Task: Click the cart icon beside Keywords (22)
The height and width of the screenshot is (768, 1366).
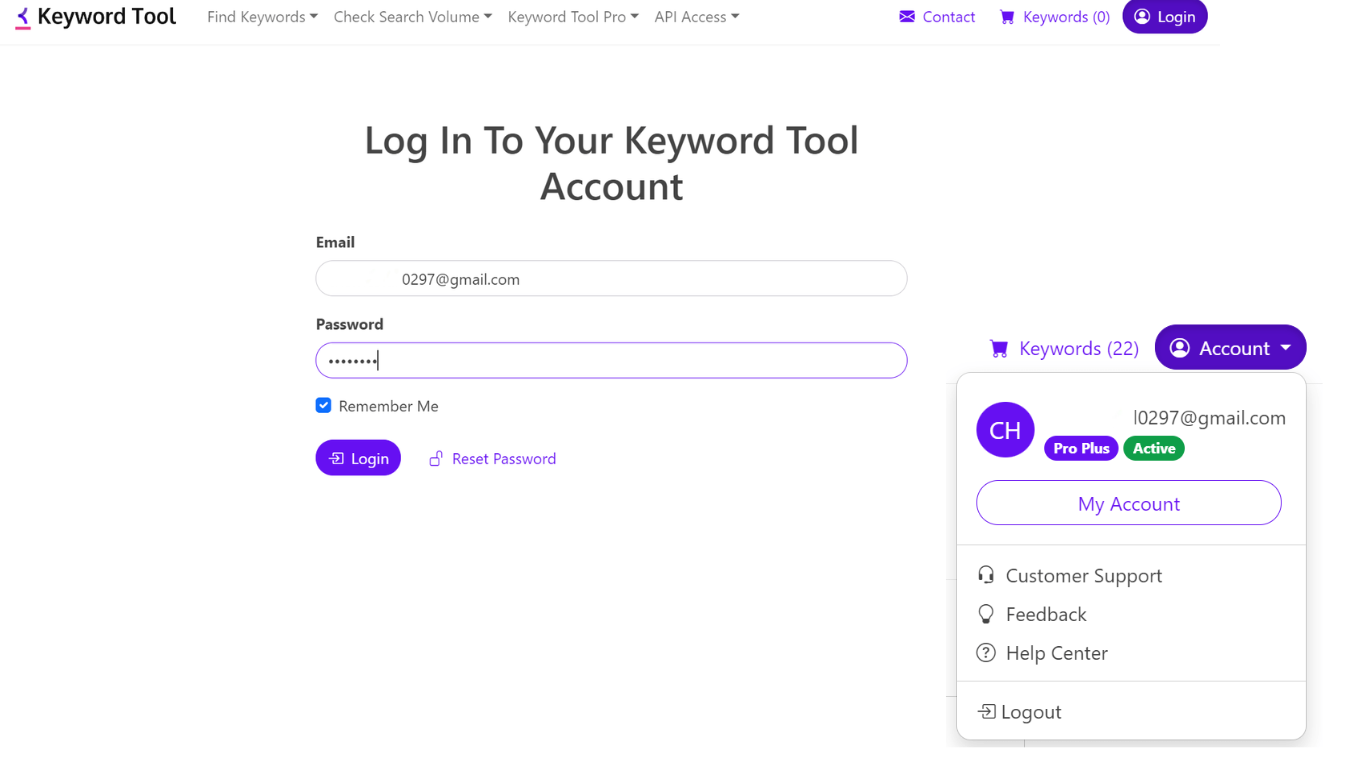Action: coord(999,348)
